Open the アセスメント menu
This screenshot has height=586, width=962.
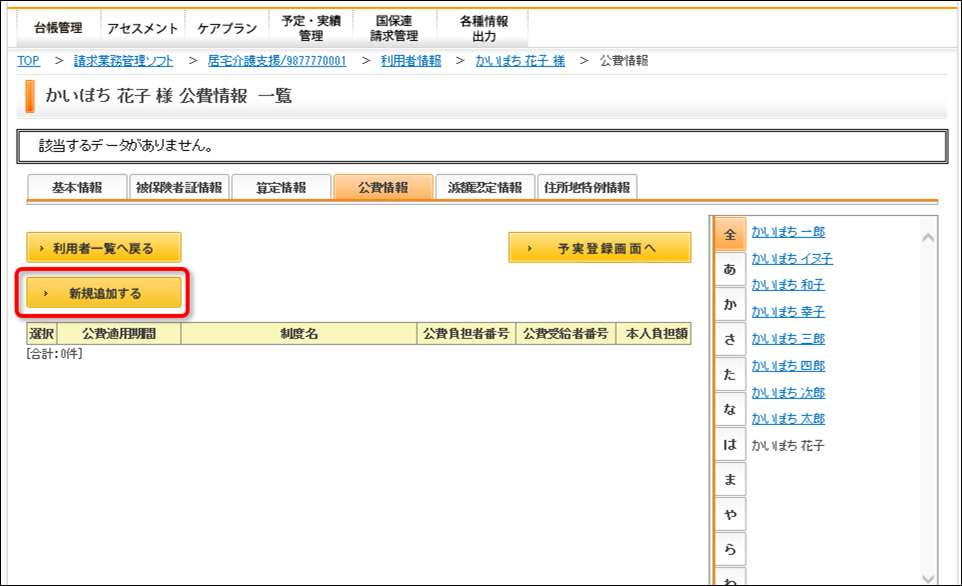coord(142,28)
